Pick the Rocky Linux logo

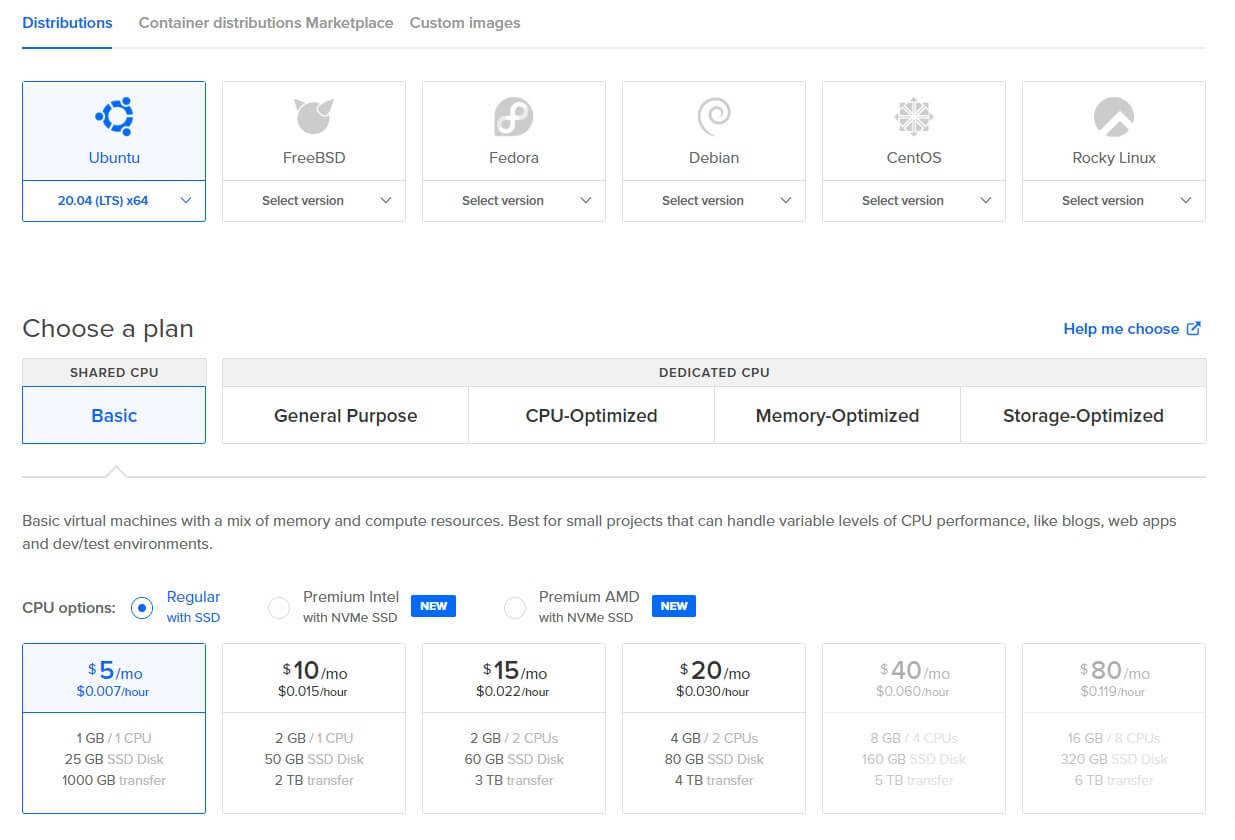[x=1114, y=117]
